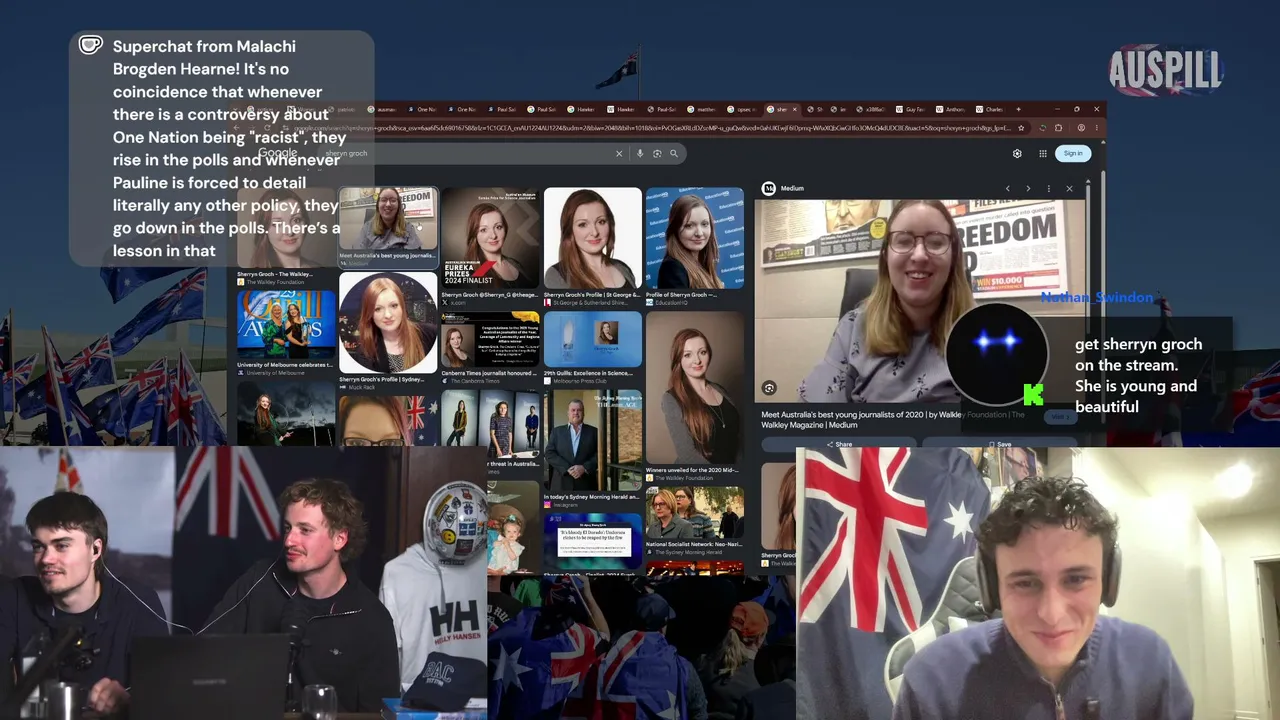Open 'Canberra Times journalist honoured' result

point(490,373)
